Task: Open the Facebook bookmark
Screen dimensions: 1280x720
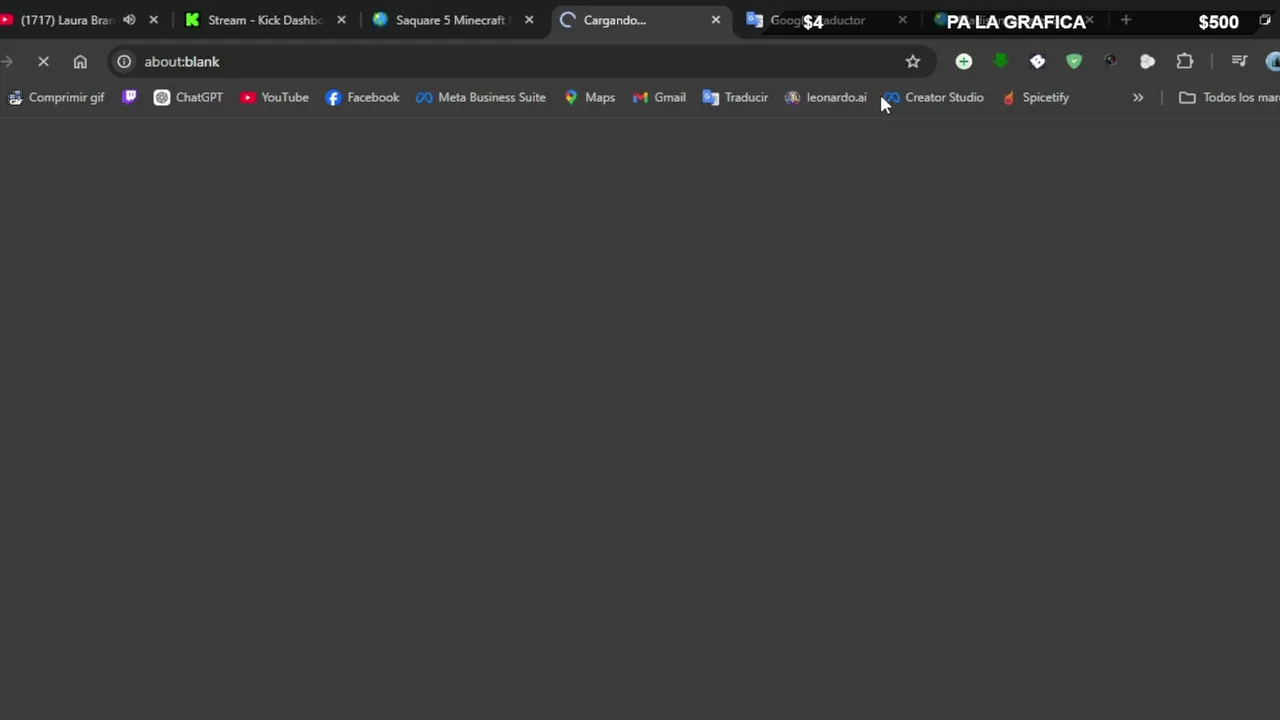Action: point(362,97)
